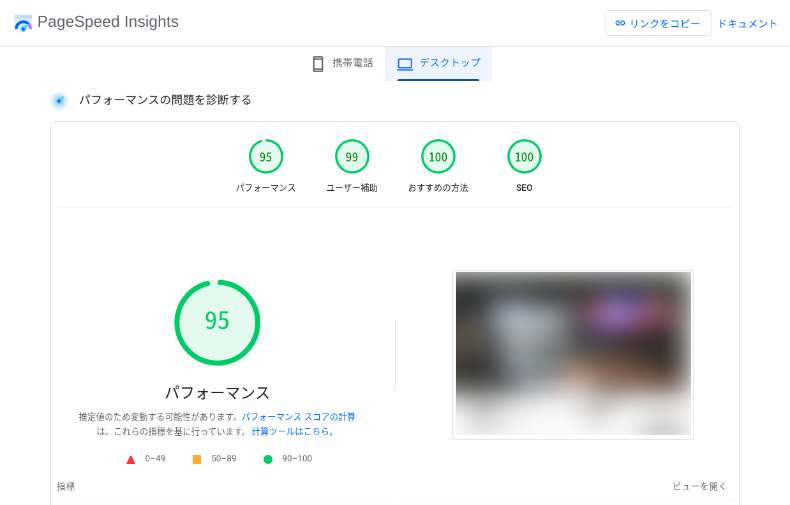The width and height of the screenshot is (790, 505).
Task: Click the large パフォーマンス heading text
Action: (x=217, y=393)
